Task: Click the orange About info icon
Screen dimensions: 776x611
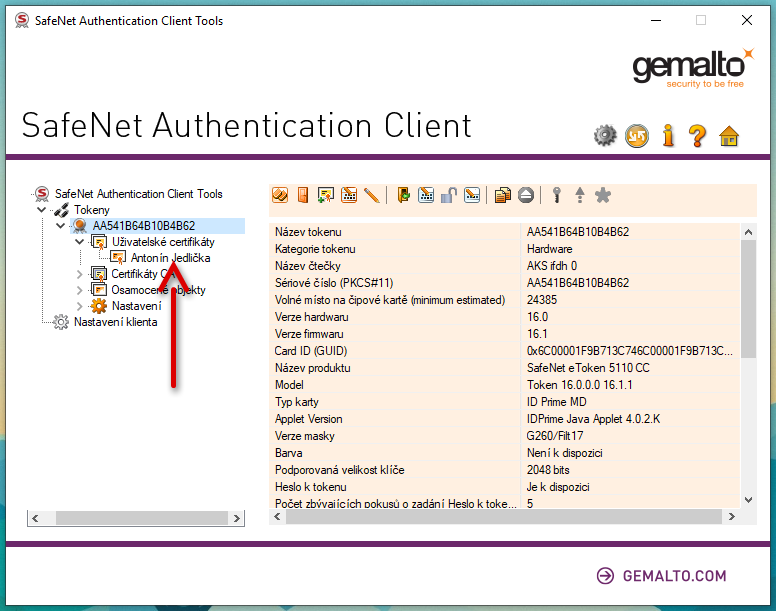Action: [x=668, y=136]
